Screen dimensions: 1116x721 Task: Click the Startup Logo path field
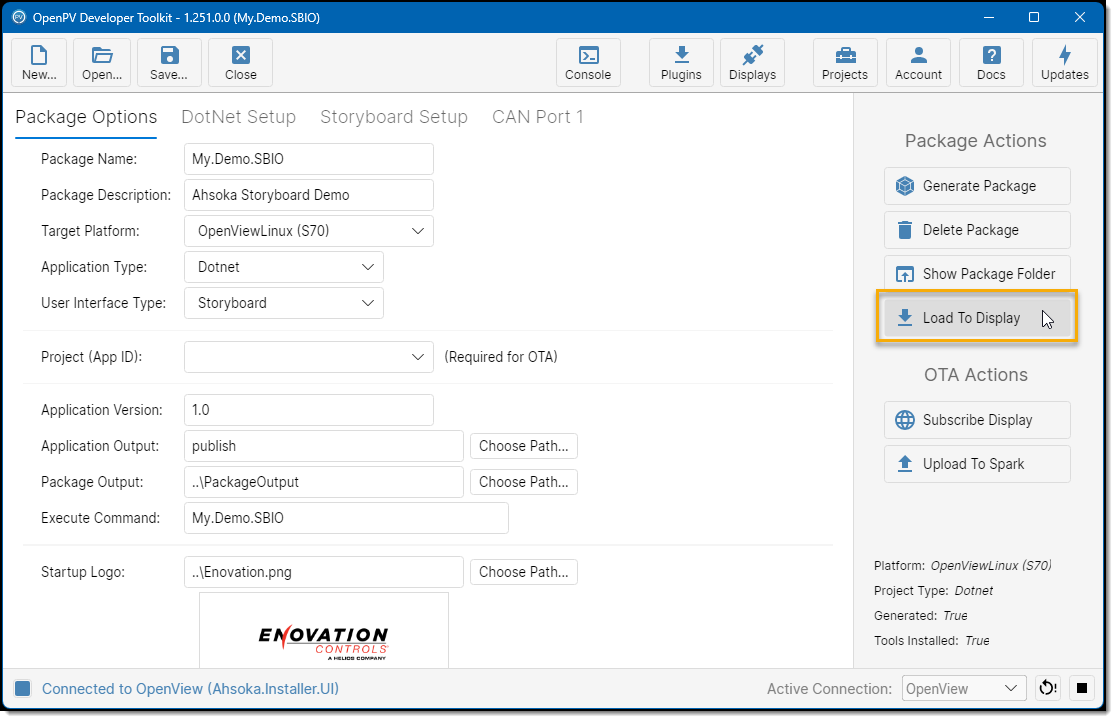pyautogui.click(x=324, y=572)
